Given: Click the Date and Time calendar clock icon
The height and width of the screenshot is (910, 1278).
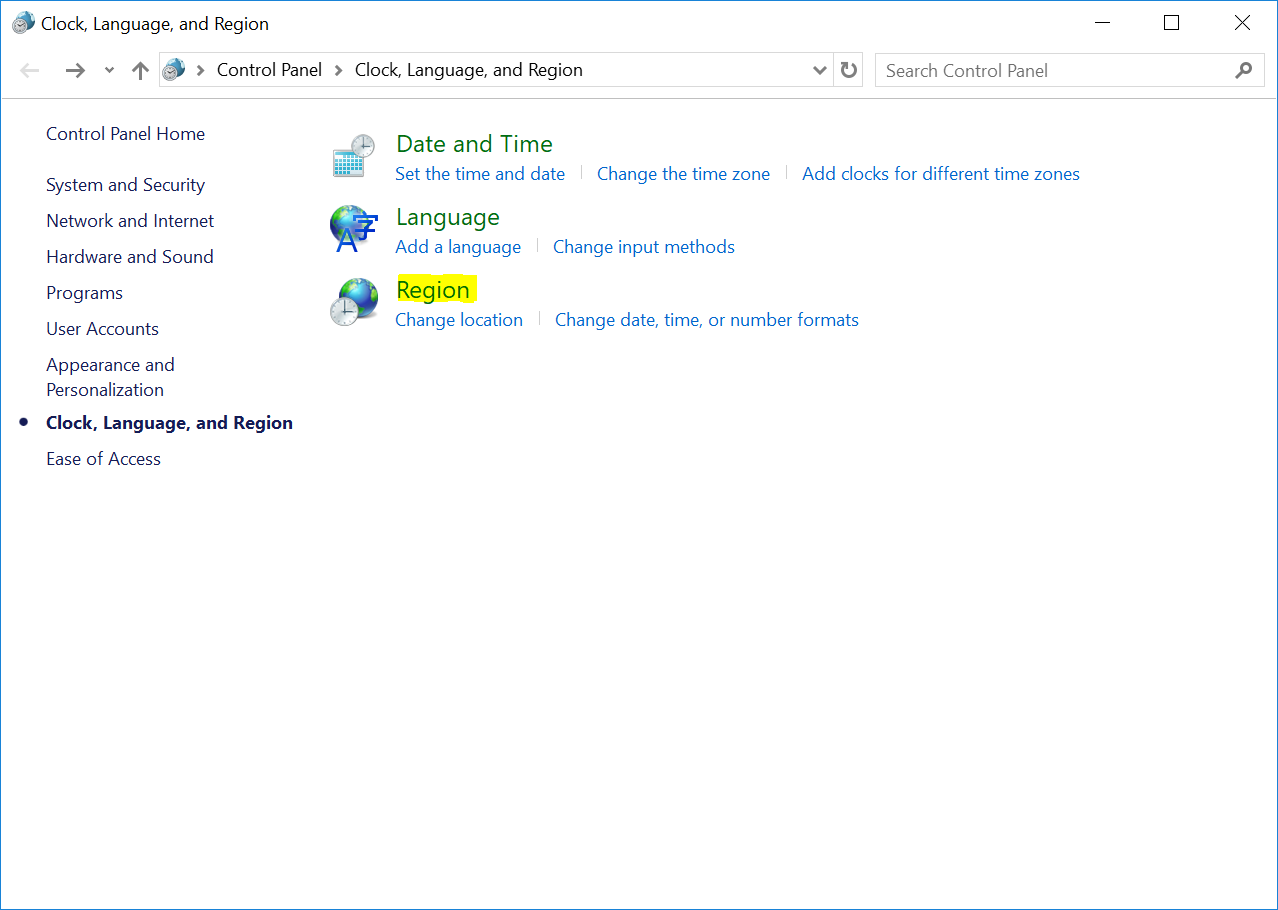Looking at the screenshot, I should pyautogui.click(x=354, y=157).
